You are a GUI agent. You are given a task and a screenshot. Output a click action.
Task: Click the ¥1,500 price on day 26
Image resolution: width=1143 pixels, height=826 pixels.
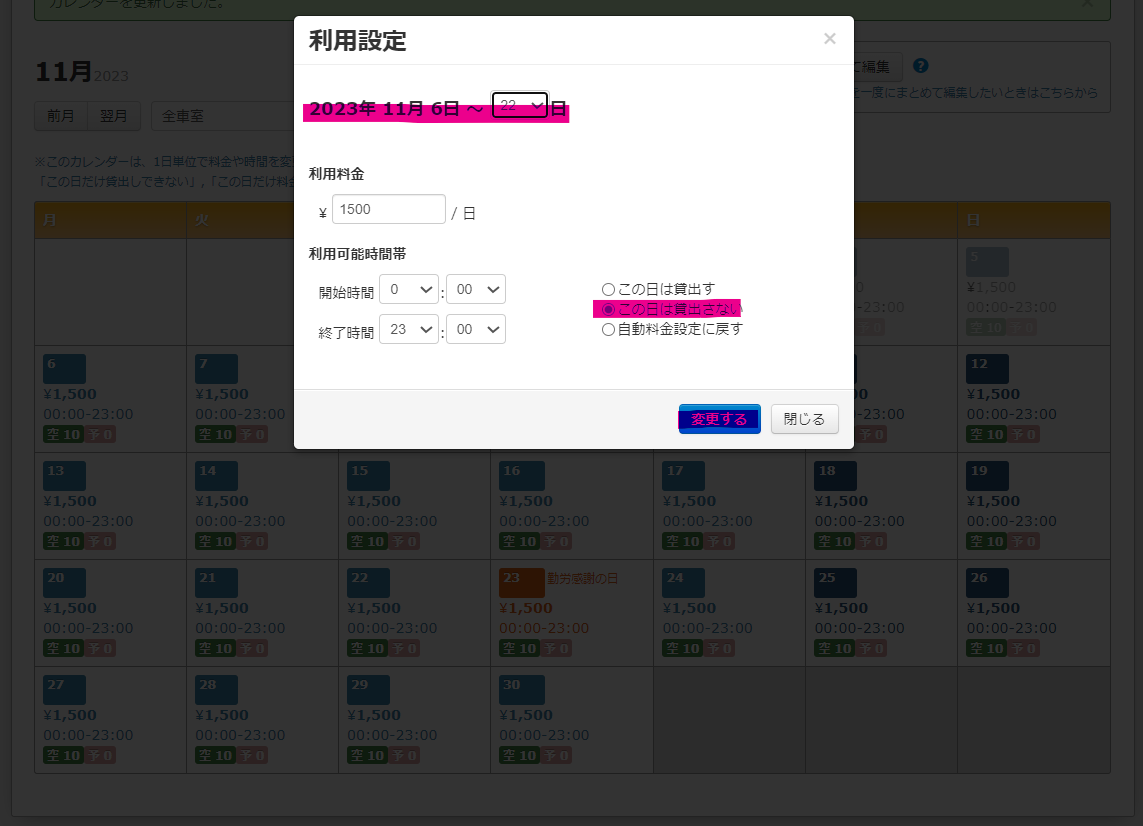click(993, 608)
